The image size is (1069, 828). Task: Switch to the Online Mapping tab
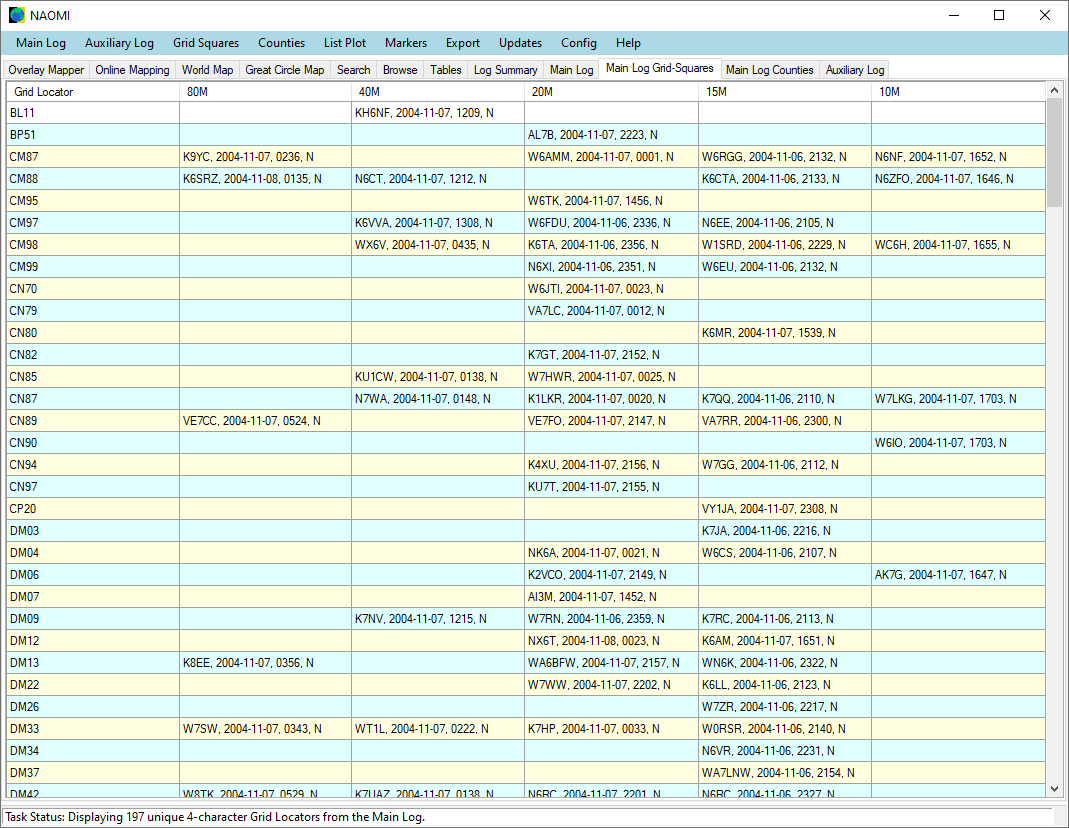coord(132,70)
